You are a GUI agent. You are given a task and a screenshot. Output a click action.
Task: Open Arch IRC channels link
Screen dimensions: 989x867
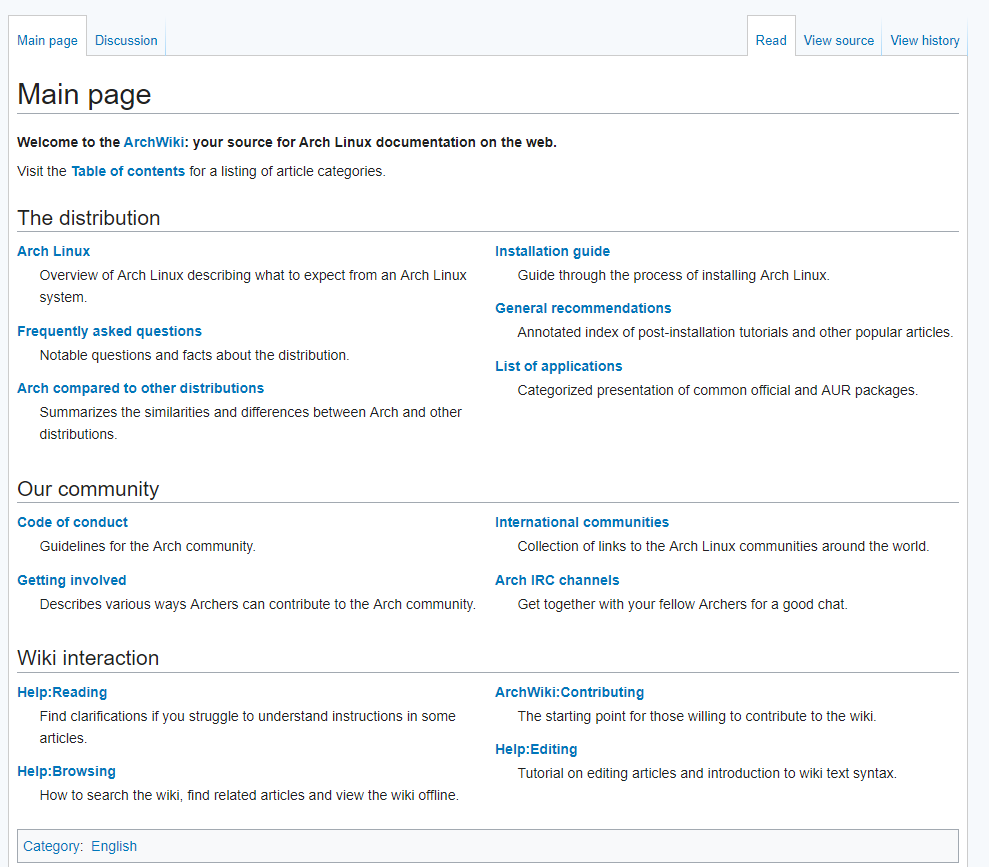click(557, 580)
